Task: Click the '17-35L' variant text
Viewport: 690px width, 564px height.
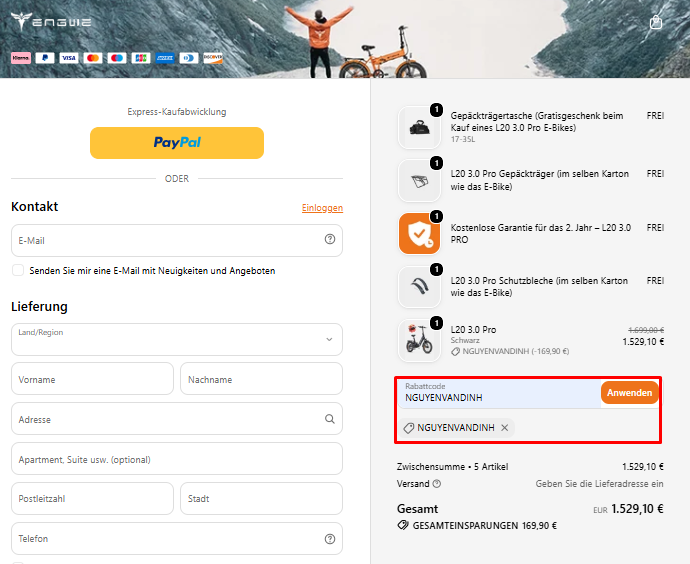Action: click(463, 139)
